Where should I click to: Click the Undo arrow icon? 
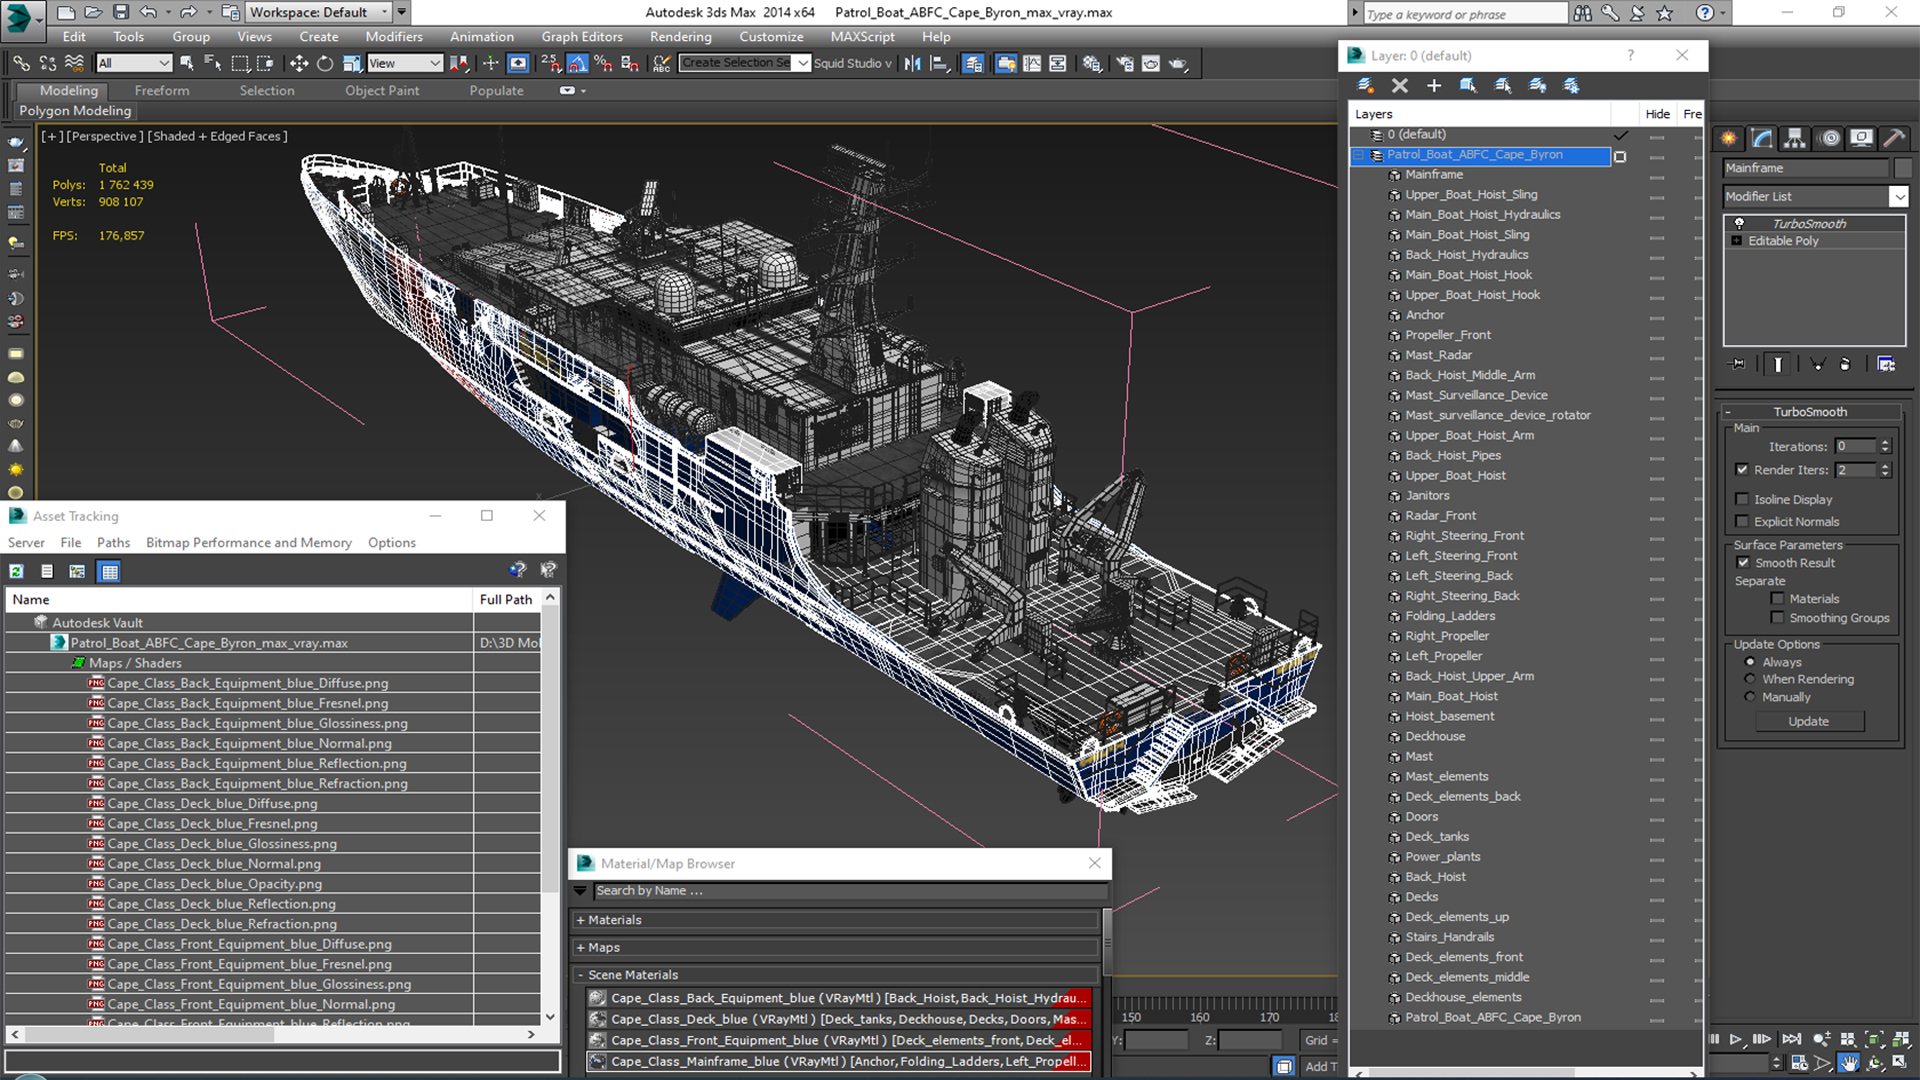(x=148, y=12)
